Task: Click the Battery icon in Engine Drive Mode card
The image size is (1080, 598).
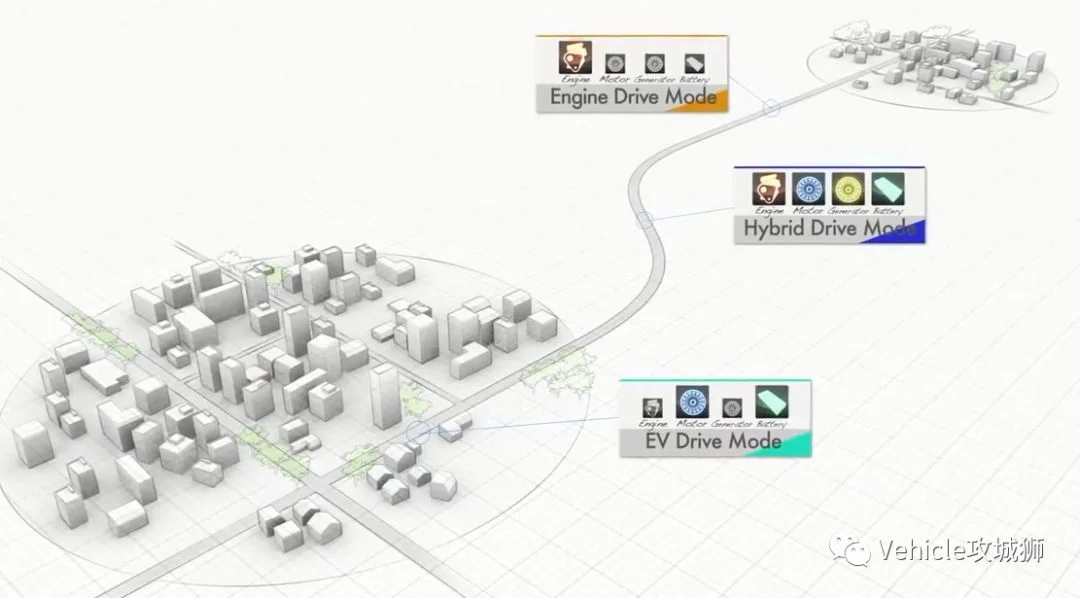Action: pos(694,64)
